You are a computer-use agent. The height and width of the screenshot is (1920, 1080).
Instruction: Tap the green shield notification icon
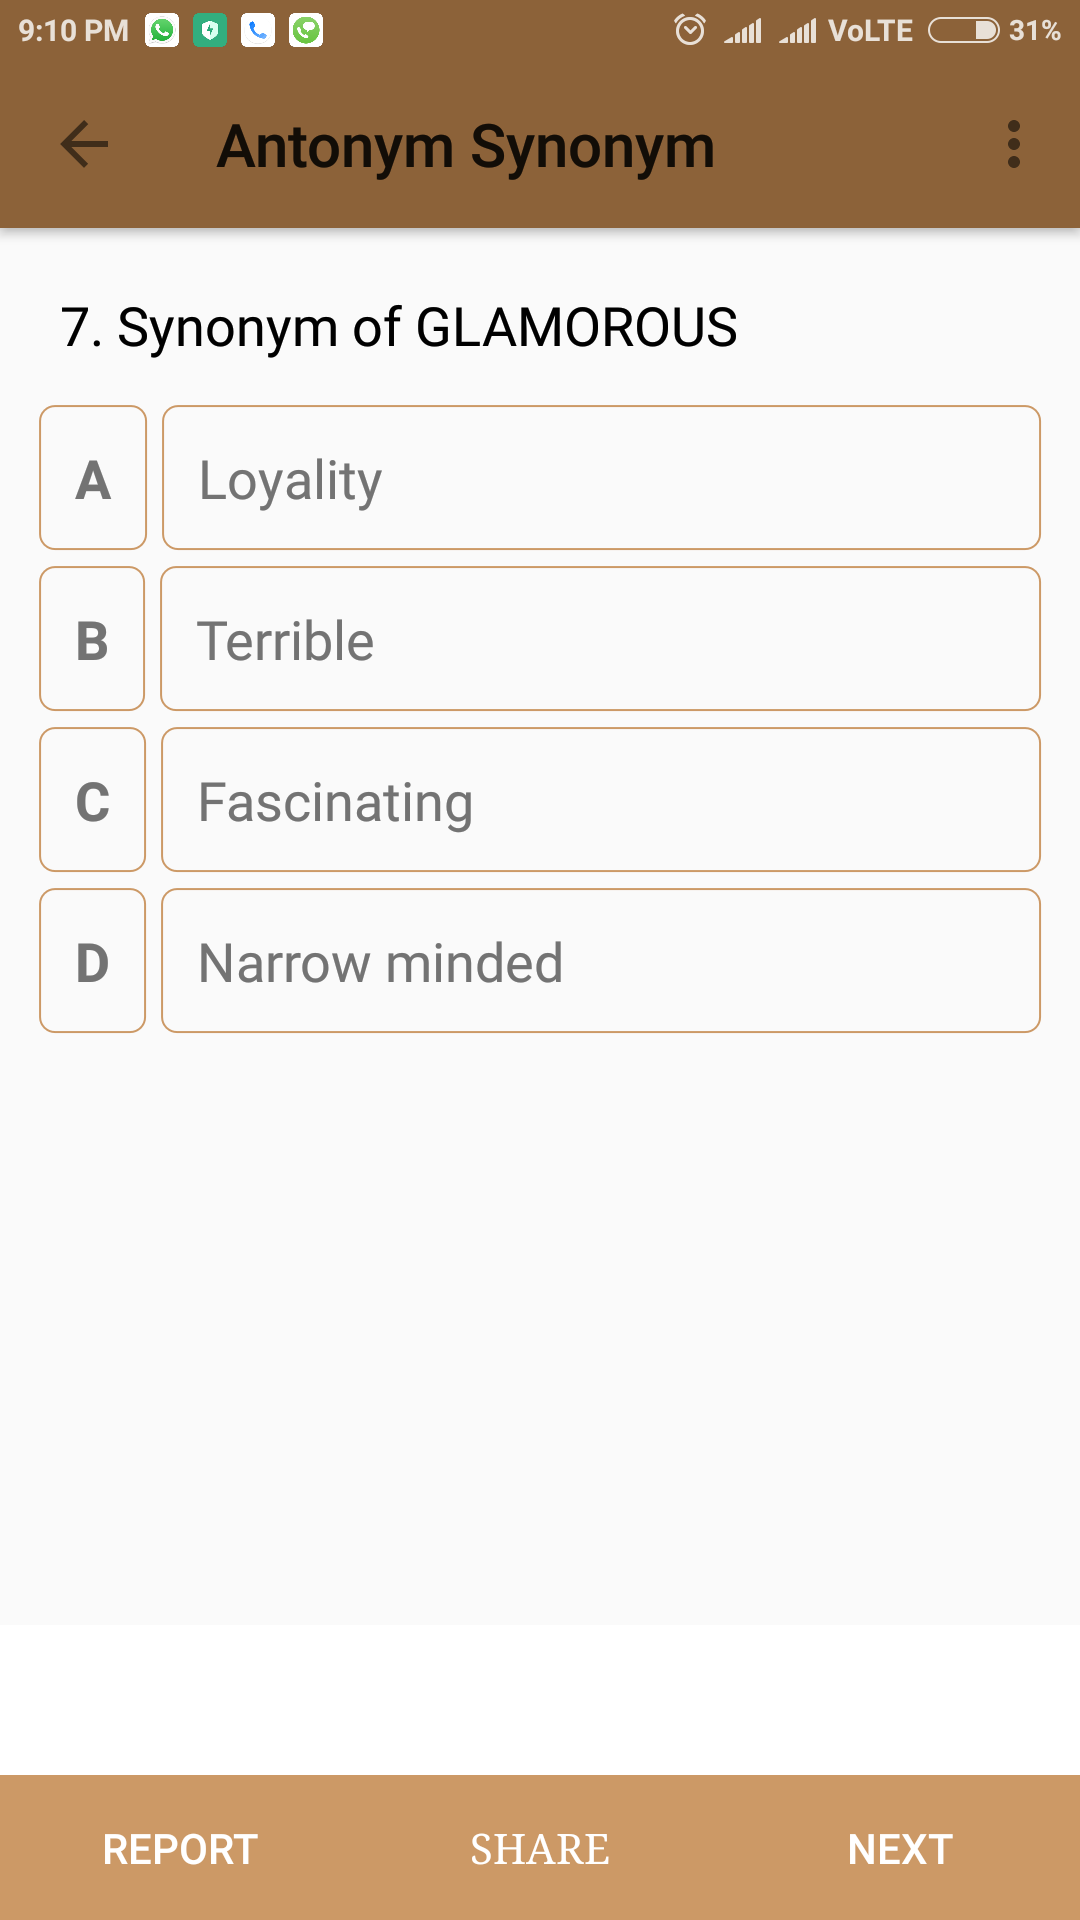pyautogui.click(x=210, y=31)
